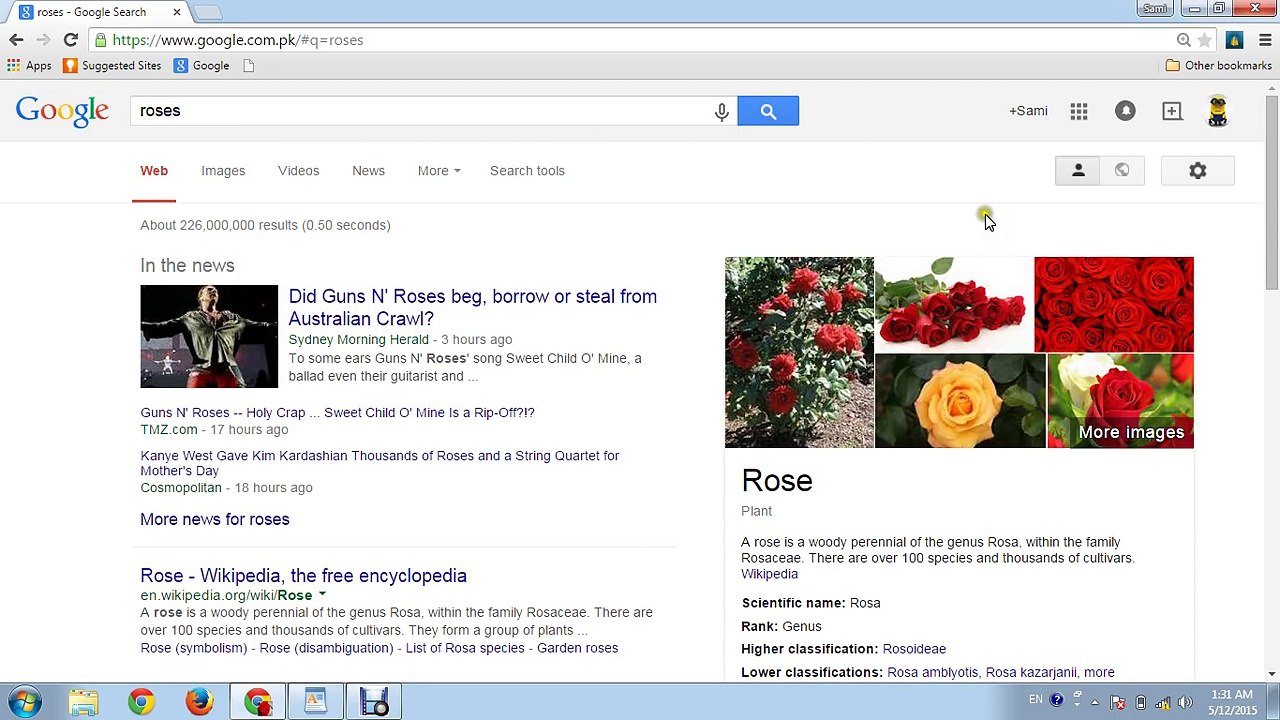The height and width of the screenshot is (720, 1280).
Task: Open the Rosa kazarjanii link
Action: (1031, 672)
